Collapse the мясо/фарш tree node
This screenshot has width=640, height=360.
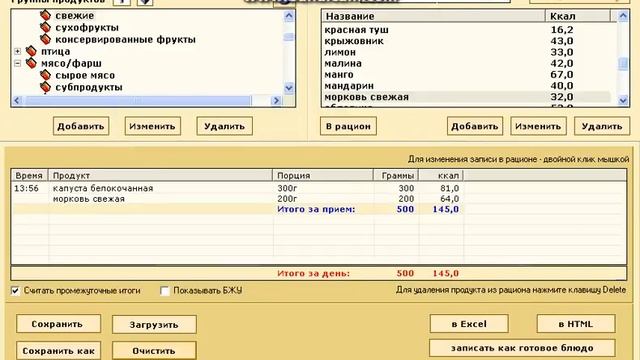(18, 63)
